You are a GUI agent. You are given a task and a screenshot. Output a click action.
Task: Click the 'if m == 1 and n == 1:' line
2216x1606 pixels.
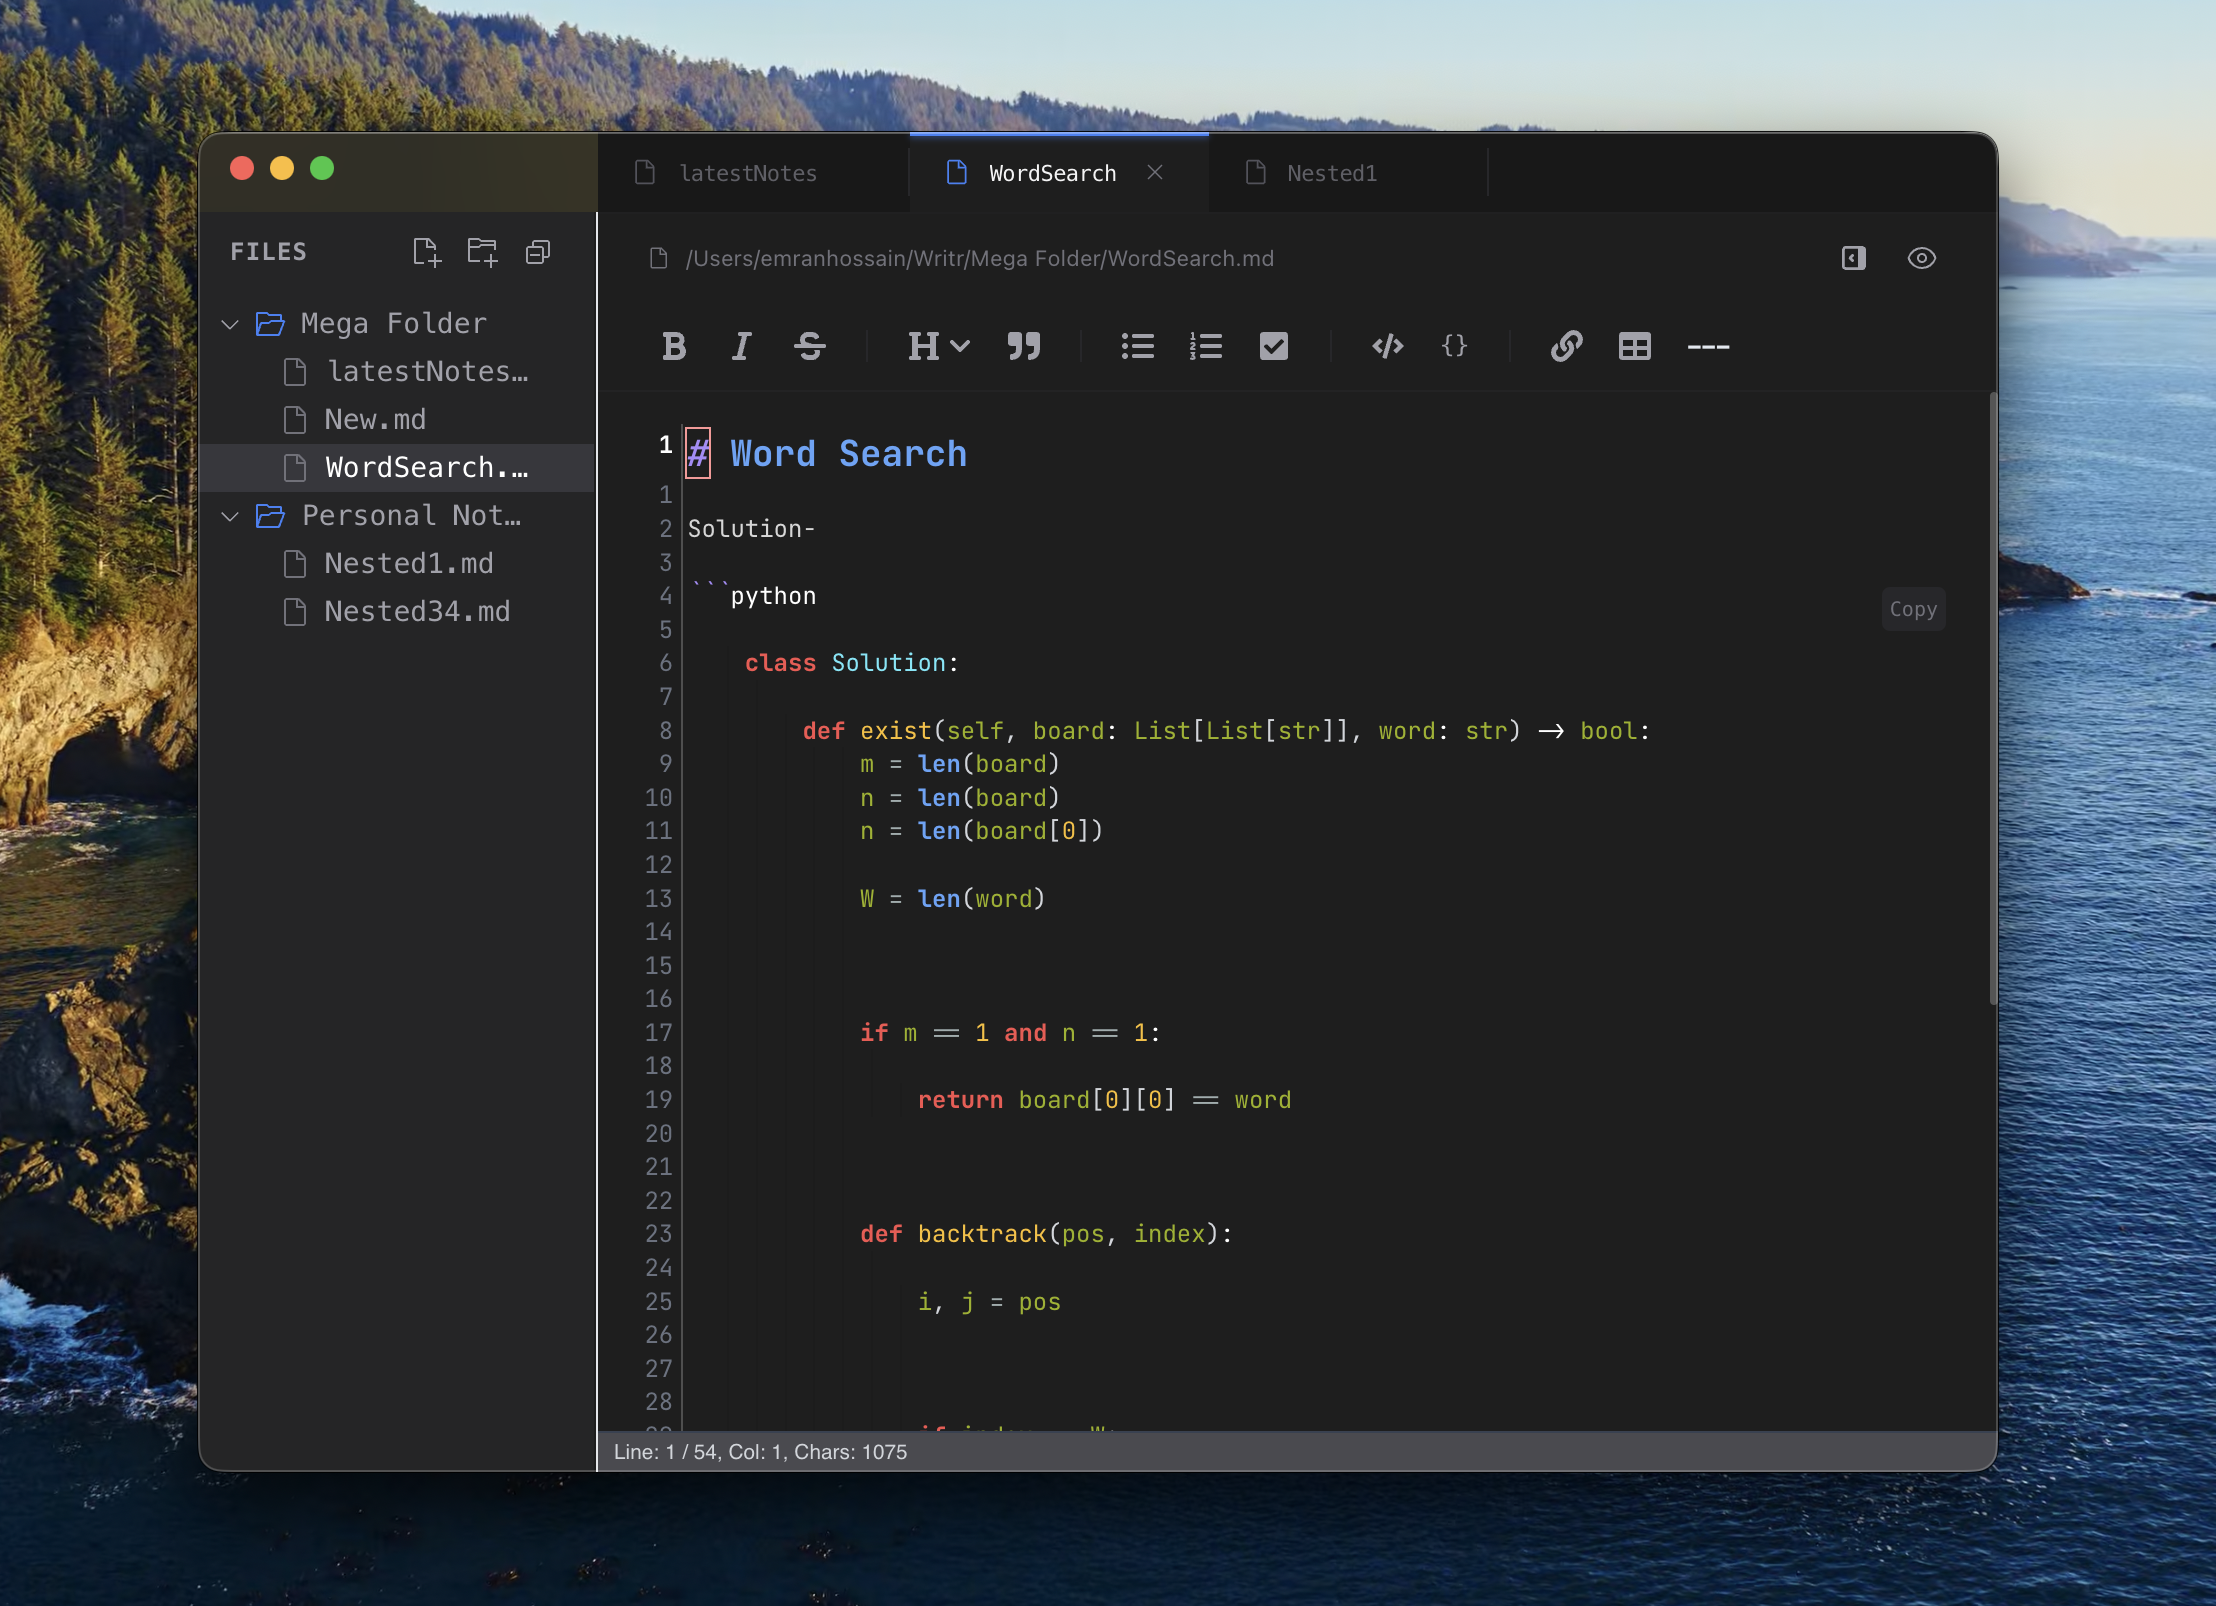tap(1010, 1033)
